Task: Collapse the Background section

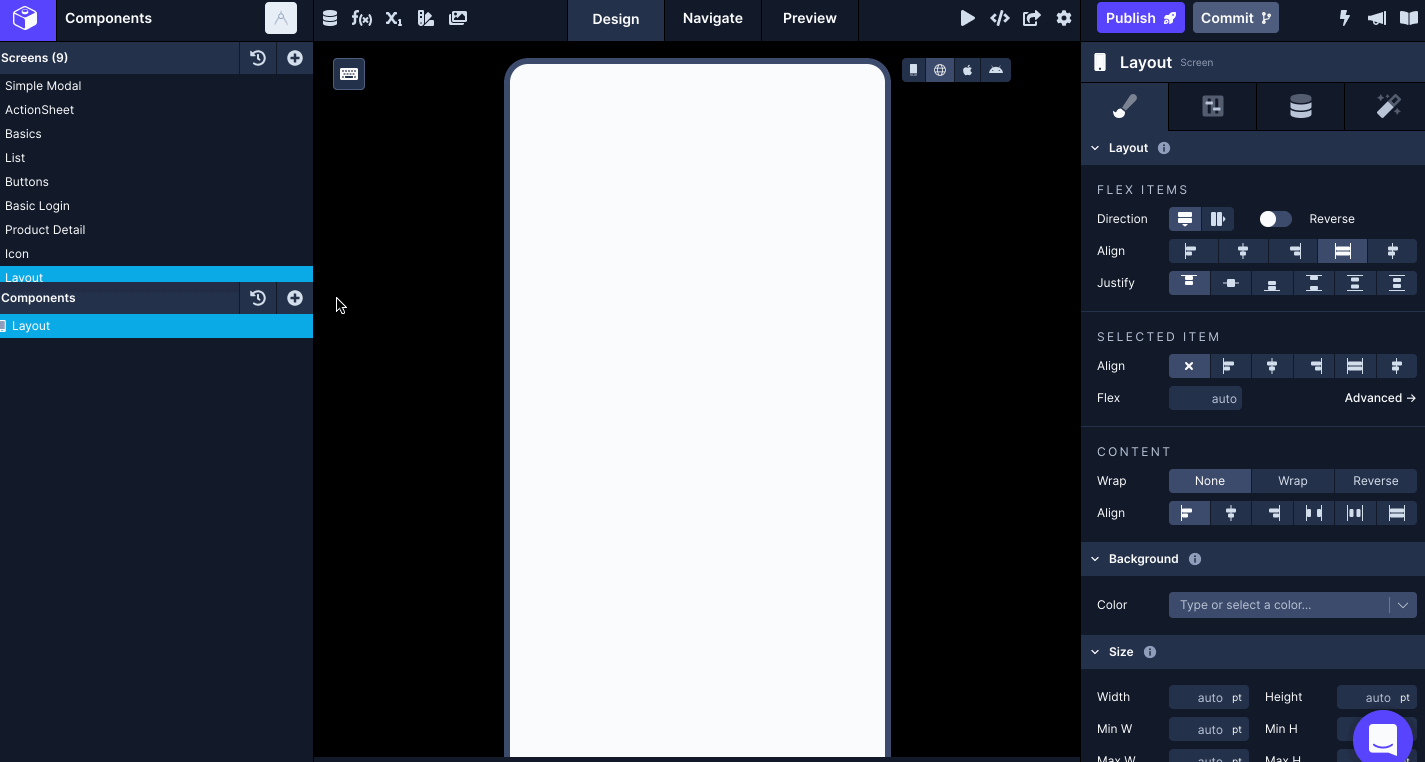Action: pos(1095,559)
